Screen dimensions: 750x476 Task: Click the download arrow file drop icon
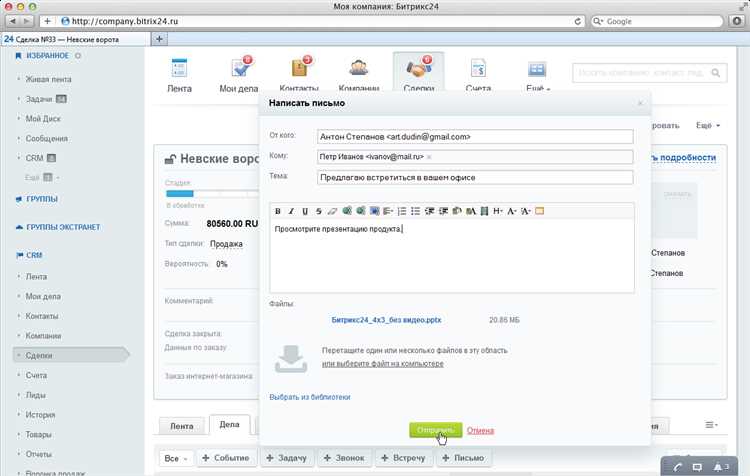(291, 359)
